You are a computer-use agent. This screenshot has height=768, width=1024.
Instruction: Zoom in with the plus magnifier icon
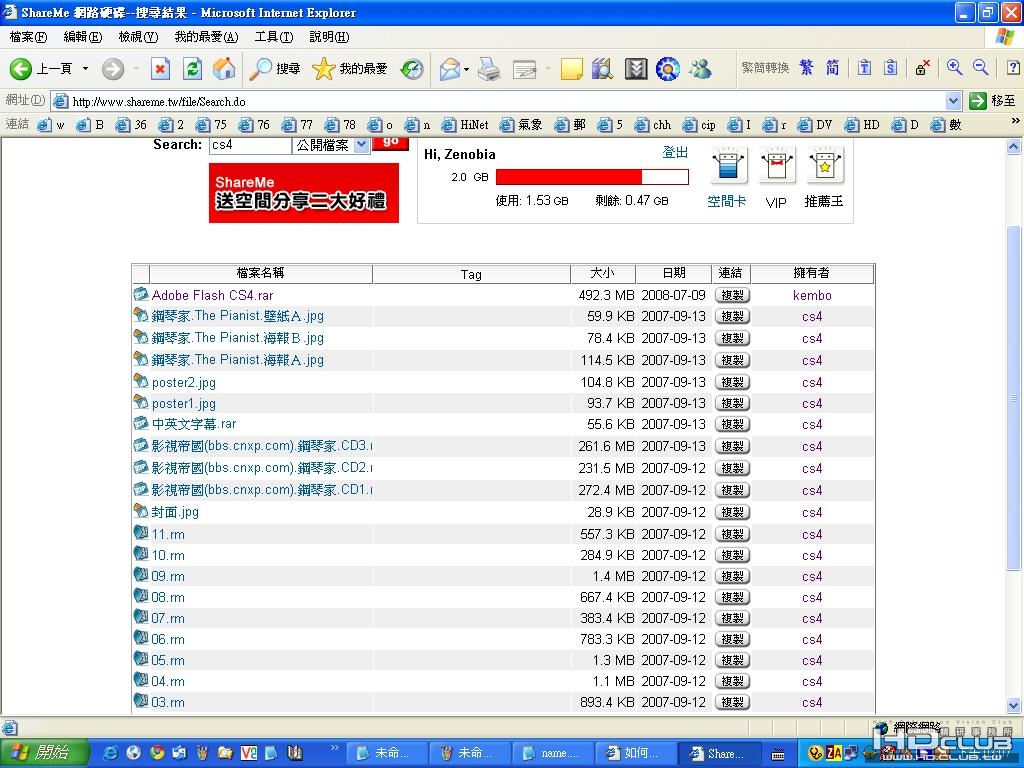954,67
